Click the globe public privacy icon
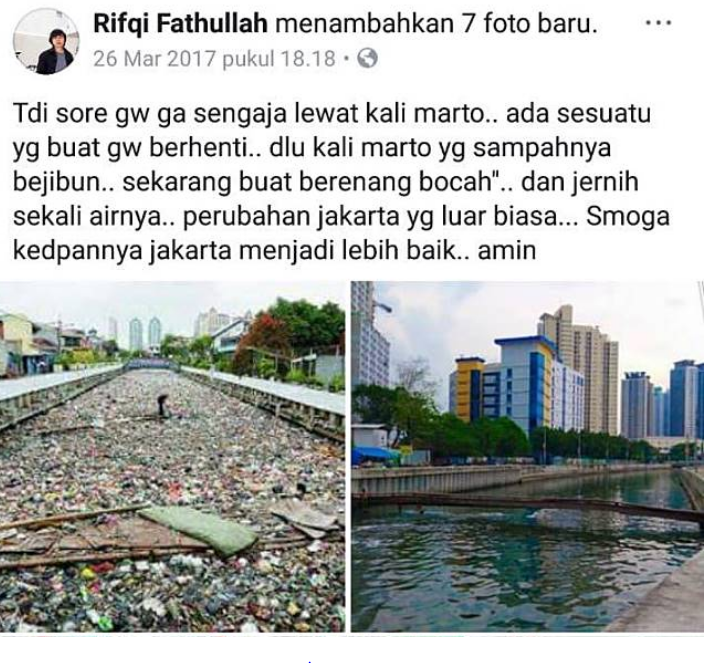 (x=367, y=58)
